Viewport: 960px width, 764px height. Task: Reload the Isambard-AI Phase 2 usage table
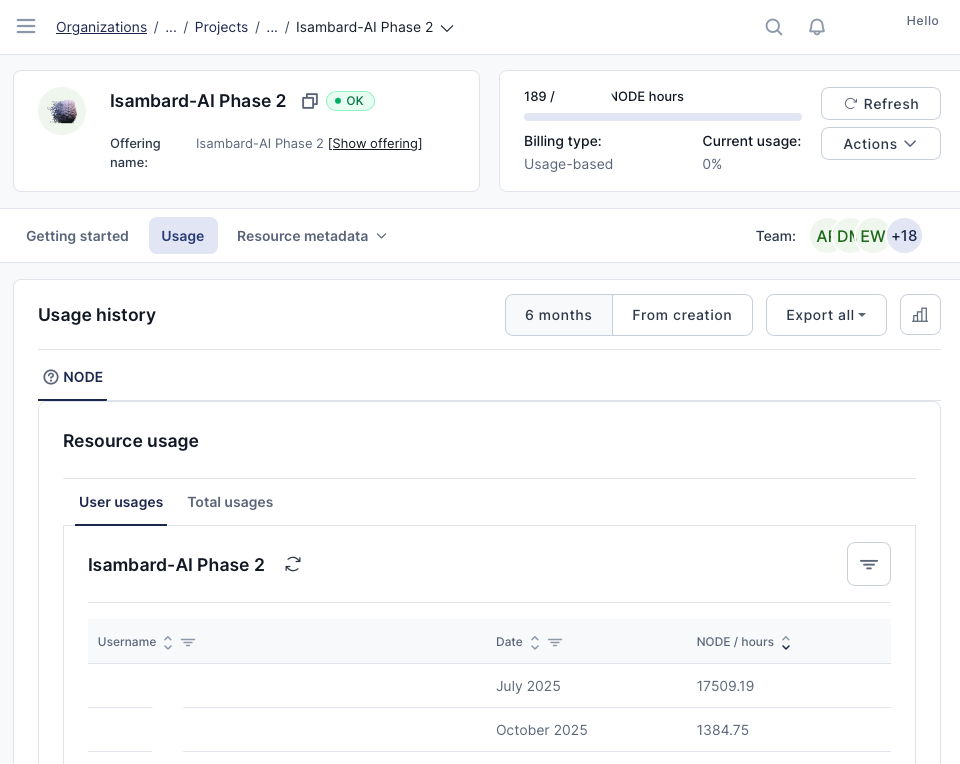click(293, 565)
